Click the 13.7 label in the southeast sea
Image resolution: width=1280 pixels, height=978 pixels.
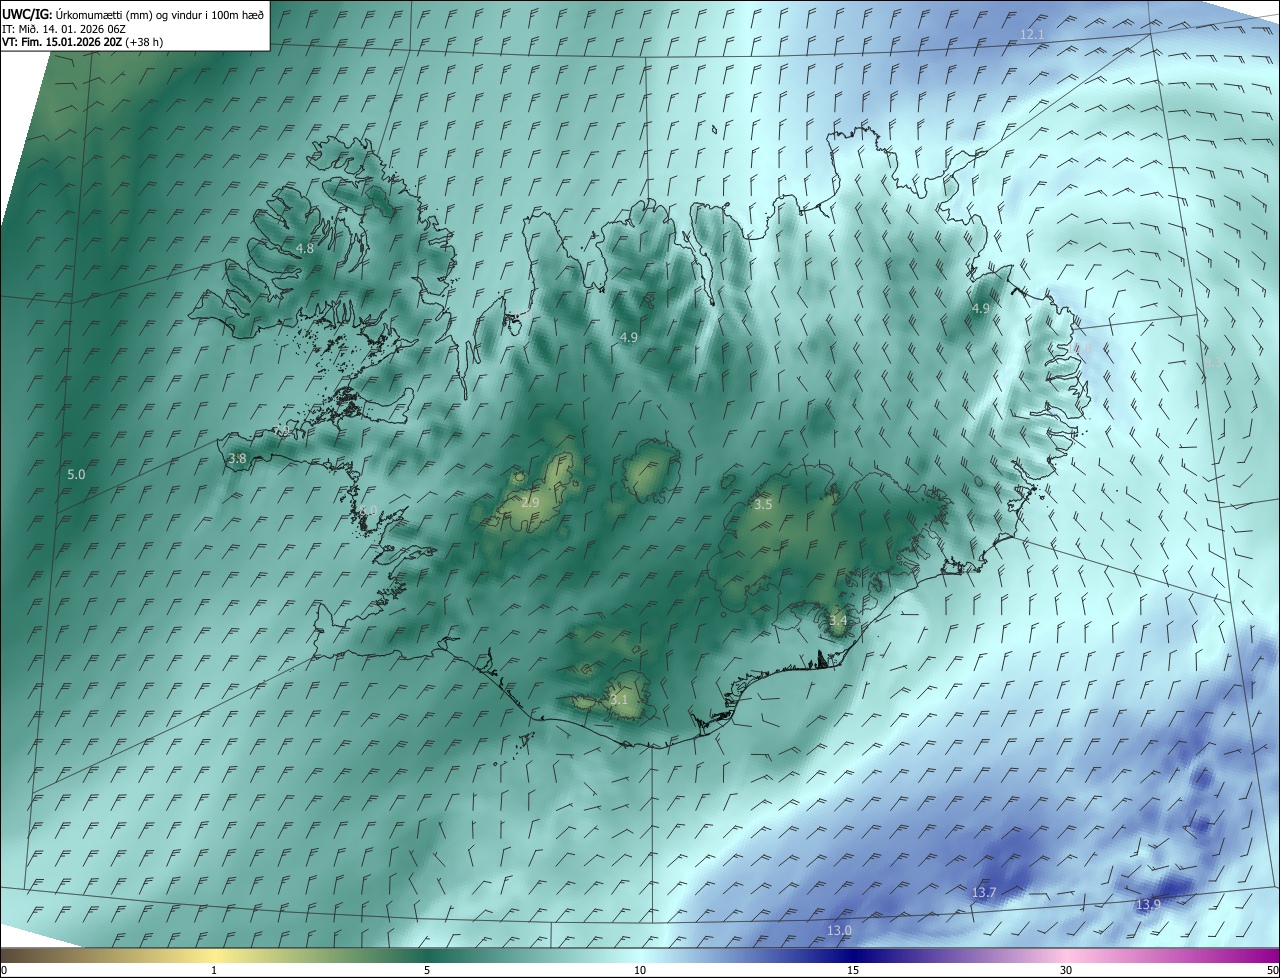[x=984, y=892]
